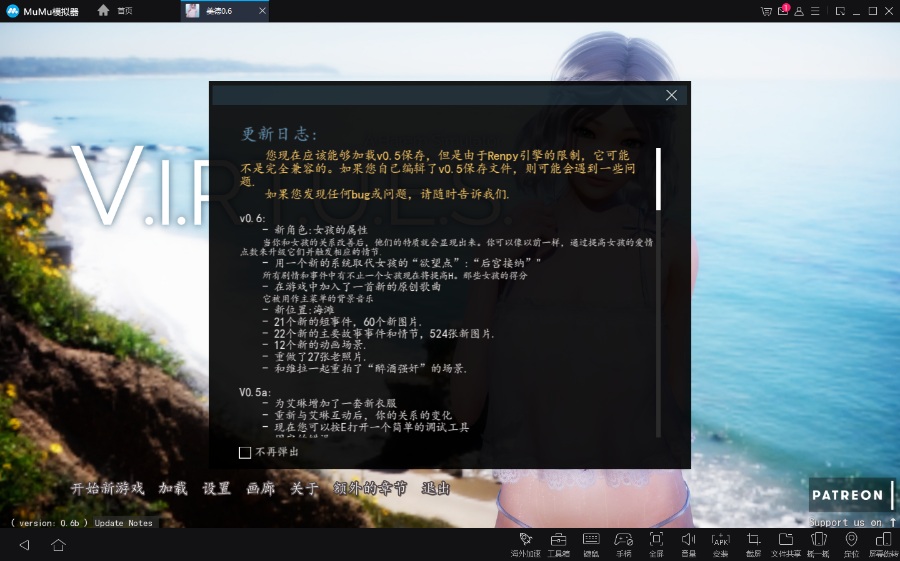Click the version: 0.6b label
Viewport: 900px width, 561px height.
click(x=49, y=523)
